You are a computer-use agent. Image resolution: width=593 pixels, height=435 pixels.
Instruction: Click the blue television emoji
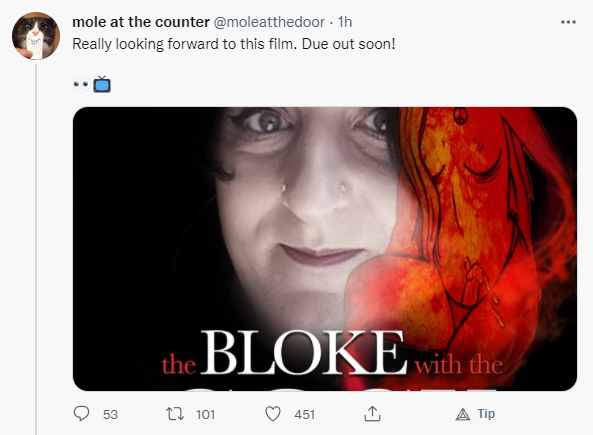(102, 84)
